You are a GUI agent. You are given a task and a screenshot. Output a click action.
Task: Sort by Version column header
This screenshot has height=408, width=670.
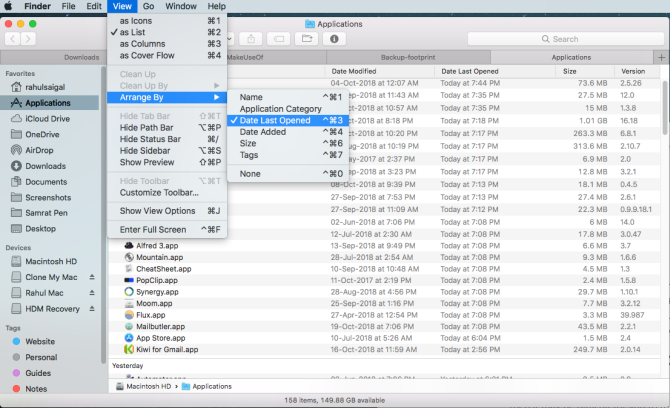tap(633, 71)
